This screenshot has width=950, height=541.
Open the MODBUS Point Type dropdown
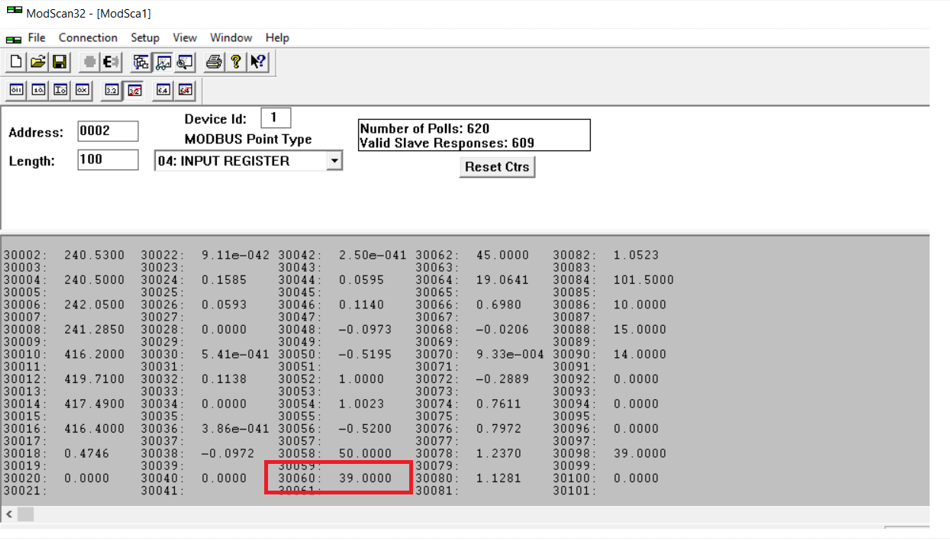point(334,161)
